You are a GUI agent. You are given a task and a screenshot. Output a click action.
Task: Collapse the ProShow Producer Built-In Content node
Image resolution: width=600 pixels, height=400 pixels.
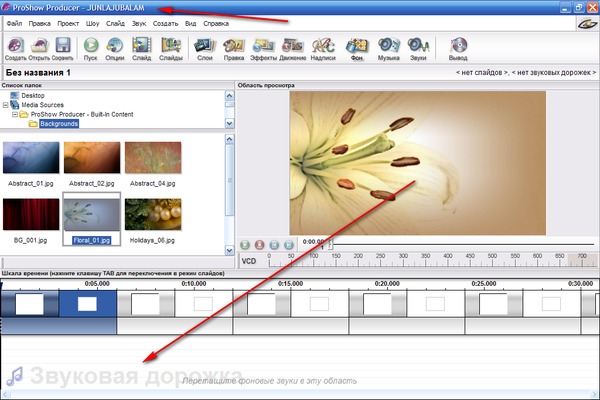(15, 114)
